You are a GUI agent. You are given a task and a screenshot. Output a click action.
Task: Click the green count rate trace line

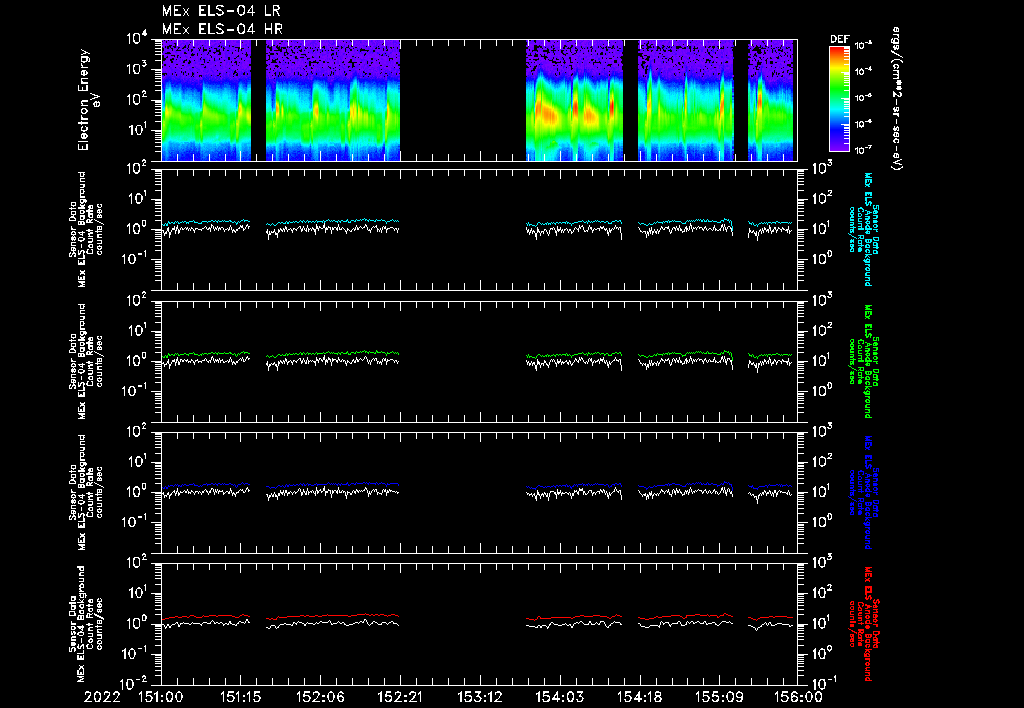click(x=333, y=353)
